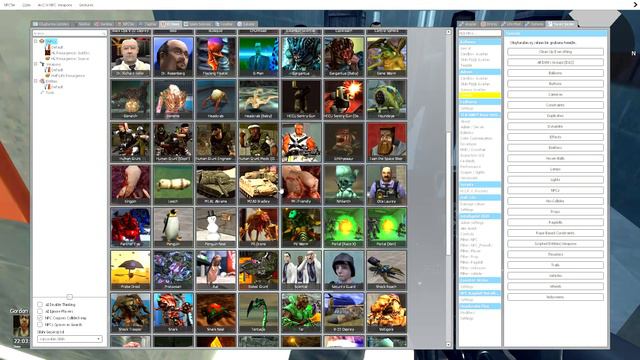Screen dimensions: 640x360
Task: Spawn the Gonarch NPC
Action: pyautogui.click(x=131, y=99)
